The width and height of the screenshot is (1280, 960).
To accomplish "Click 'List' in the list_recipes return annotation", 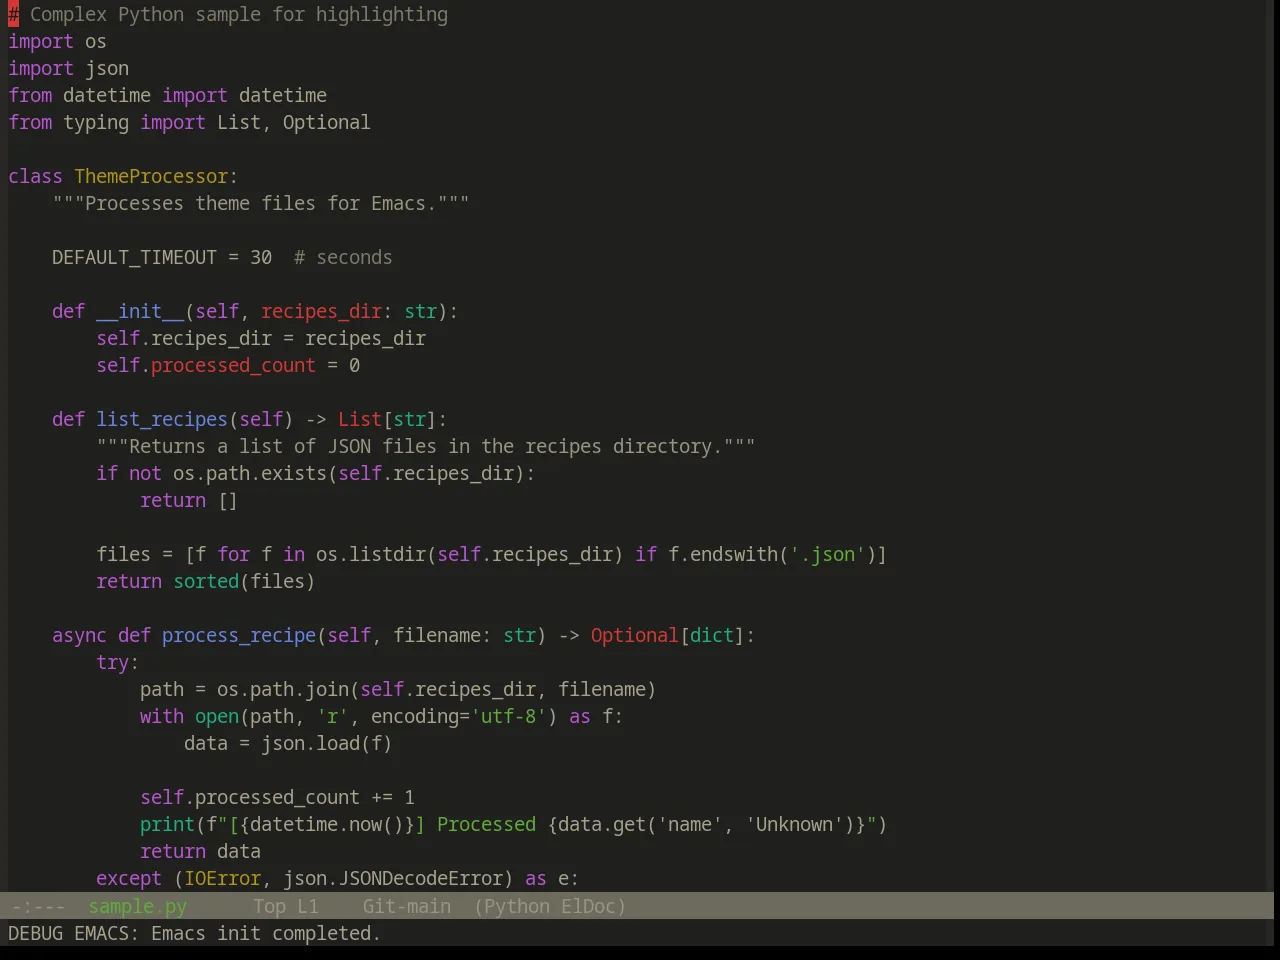I will tap(360, 419).
